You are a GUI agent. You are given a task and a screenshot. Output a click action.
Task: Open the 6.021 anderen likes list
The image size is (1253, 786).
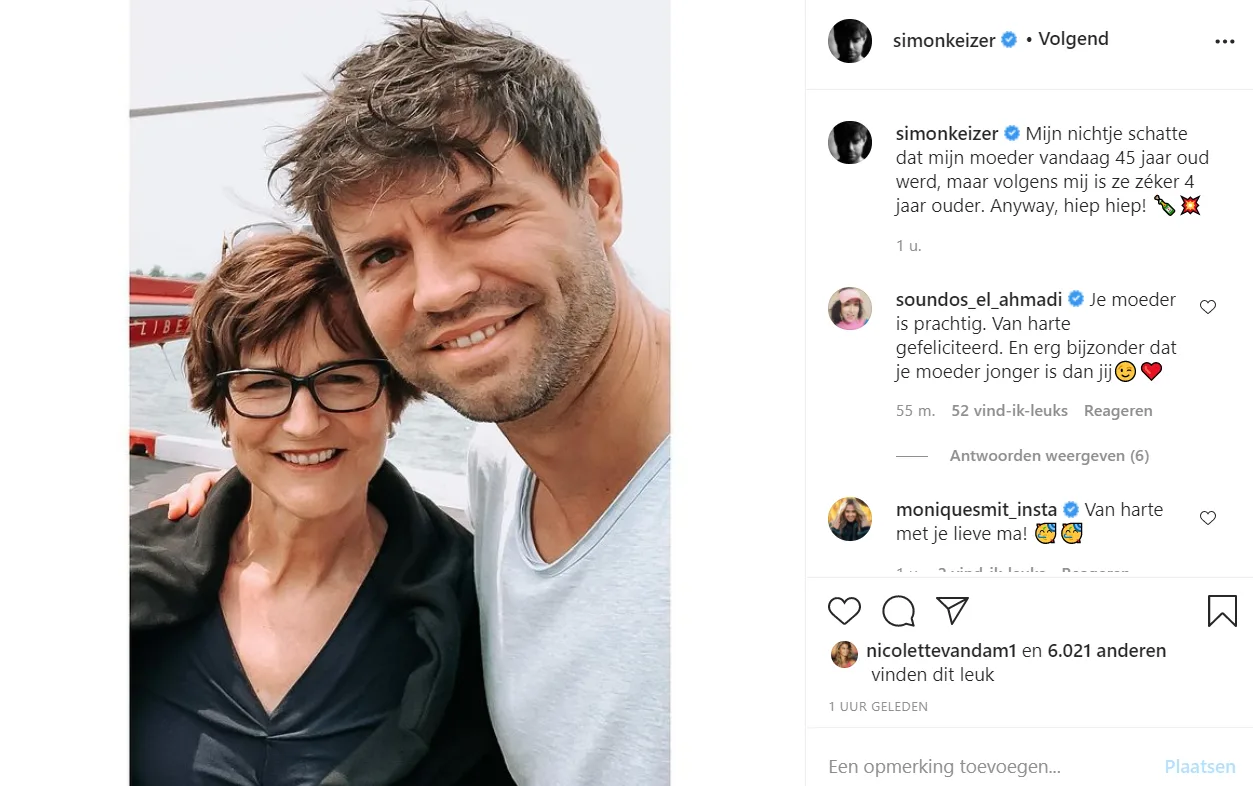click(1107, 651)
